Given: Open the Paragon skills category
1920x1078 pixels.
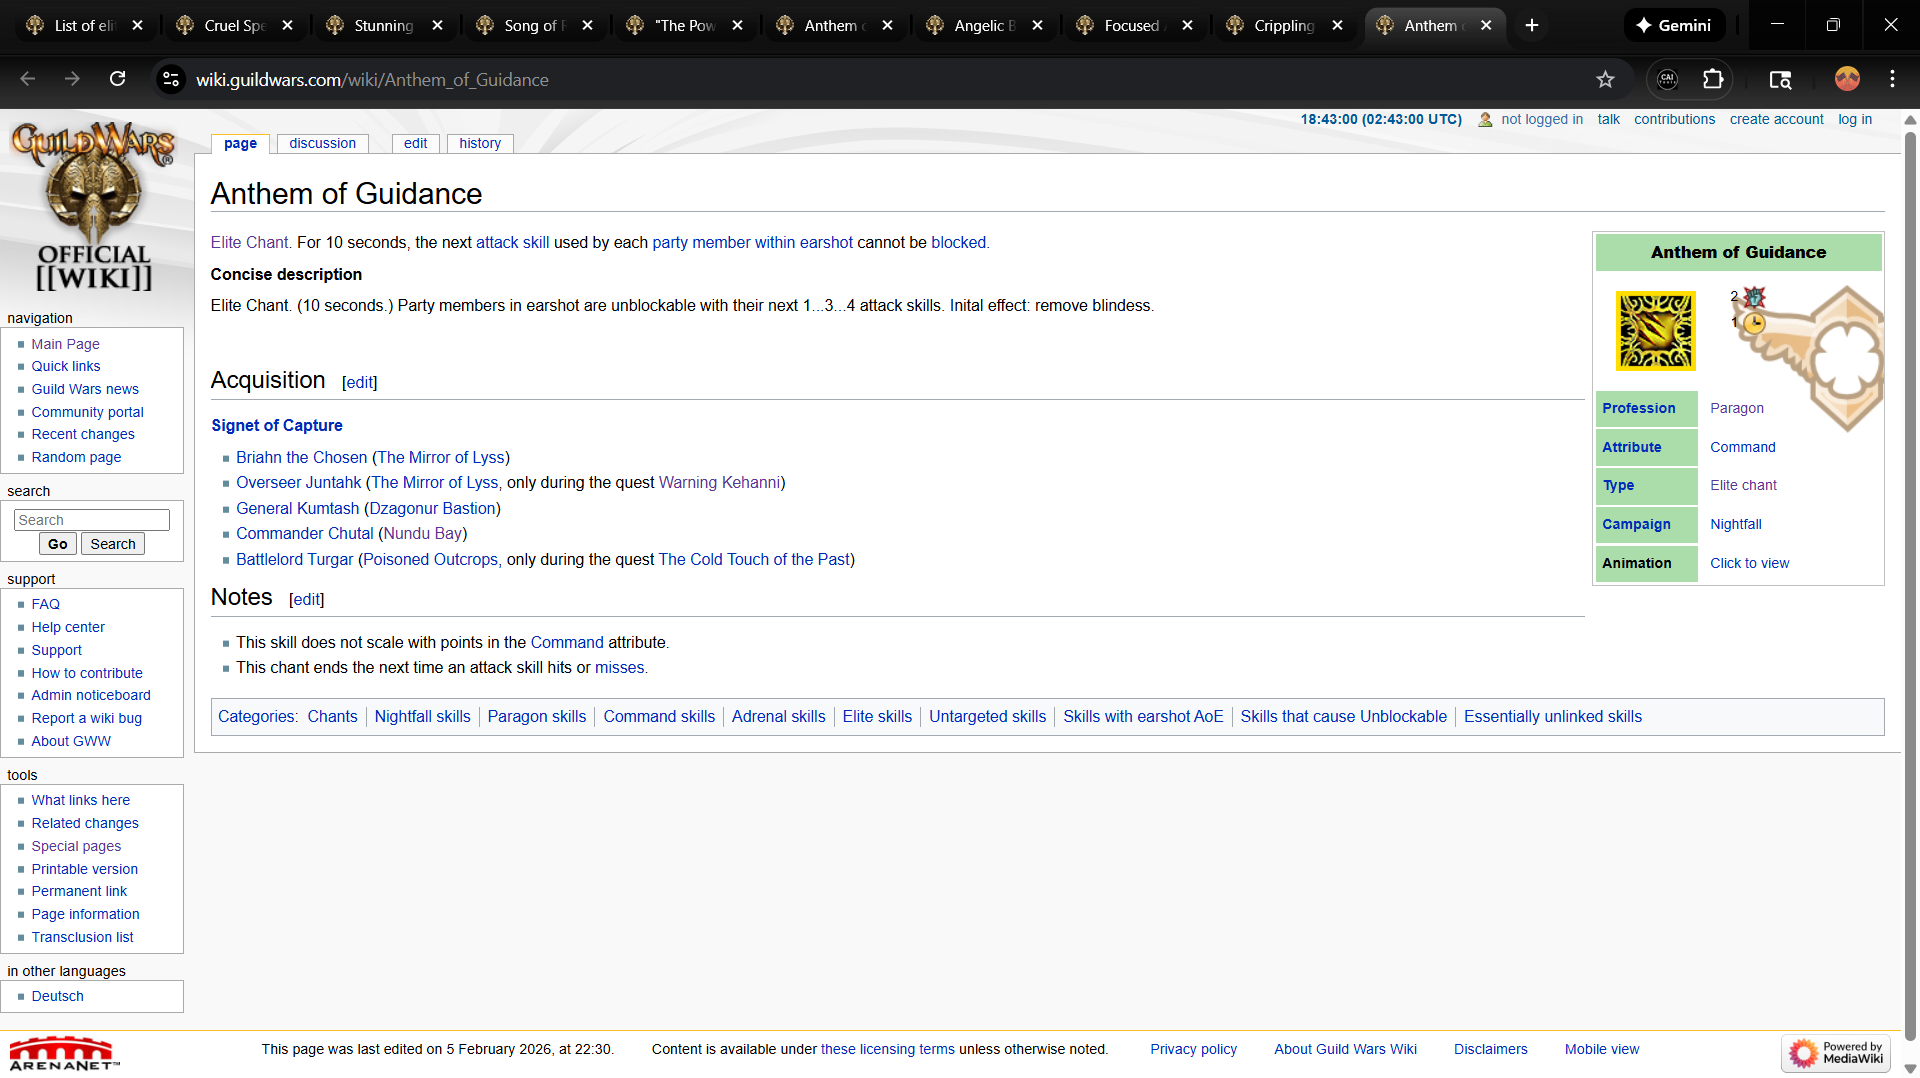Looking at the screenshot, I should tap(537, 716).
